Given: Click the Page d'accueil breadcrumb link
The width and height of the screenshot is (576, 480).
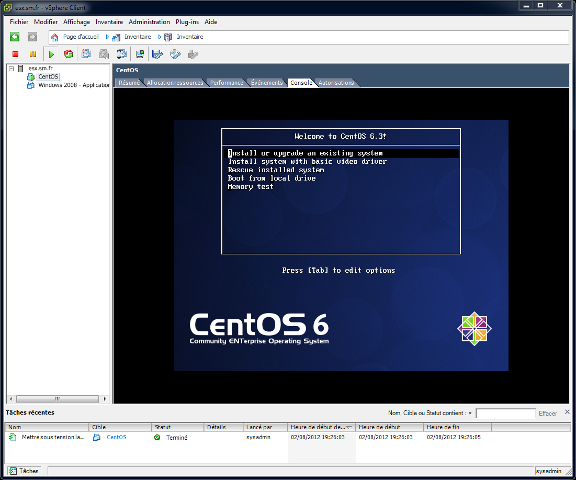Looking at the screenshot, I should pyautogui.click(x=81, y=37).
